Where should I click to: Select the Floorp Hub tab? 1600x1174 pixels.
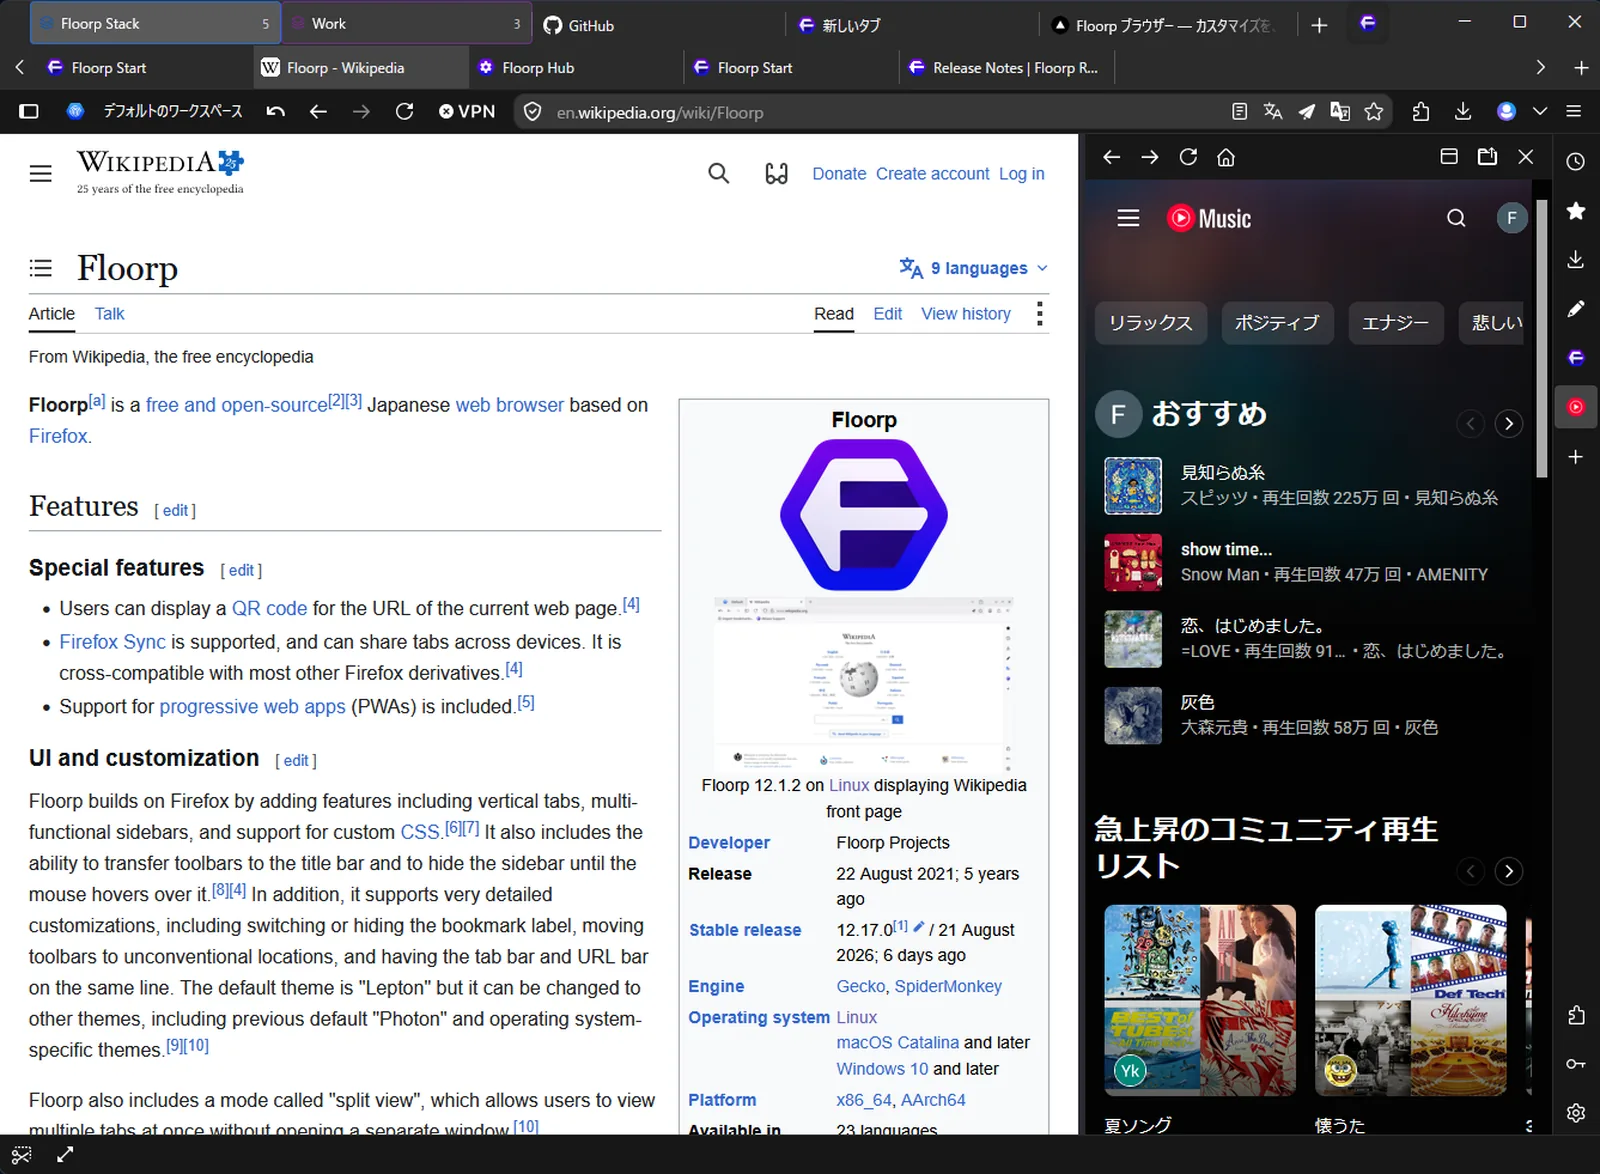click(x=577, y=68)
